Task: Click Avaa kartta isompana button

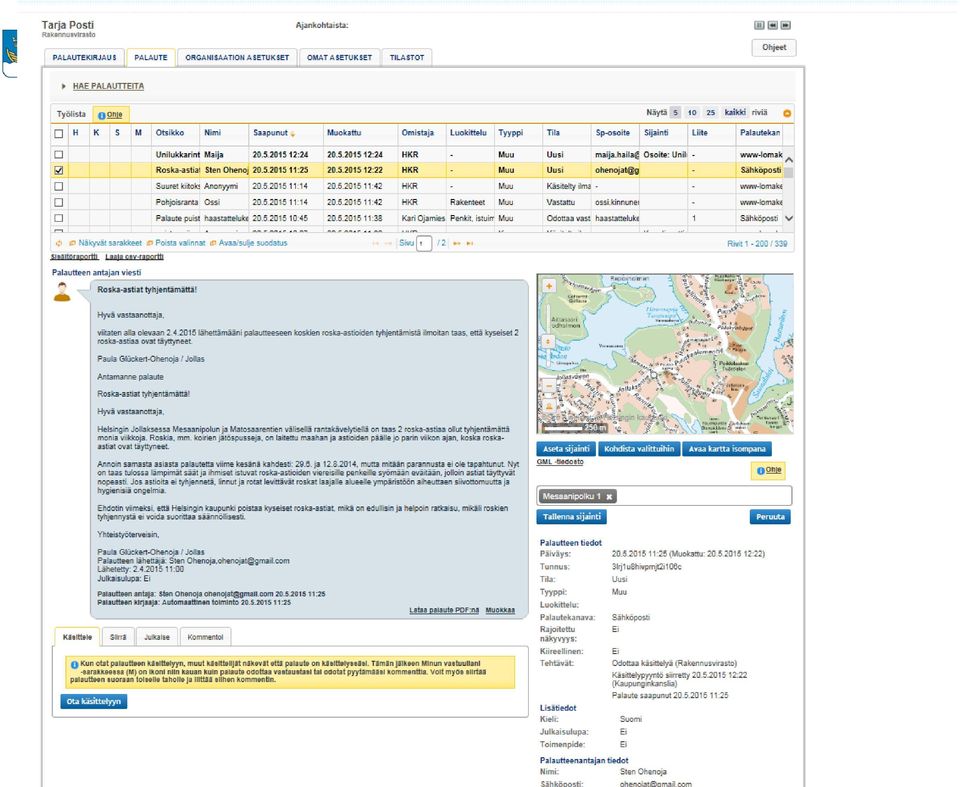Action: (x=727, y=449)
